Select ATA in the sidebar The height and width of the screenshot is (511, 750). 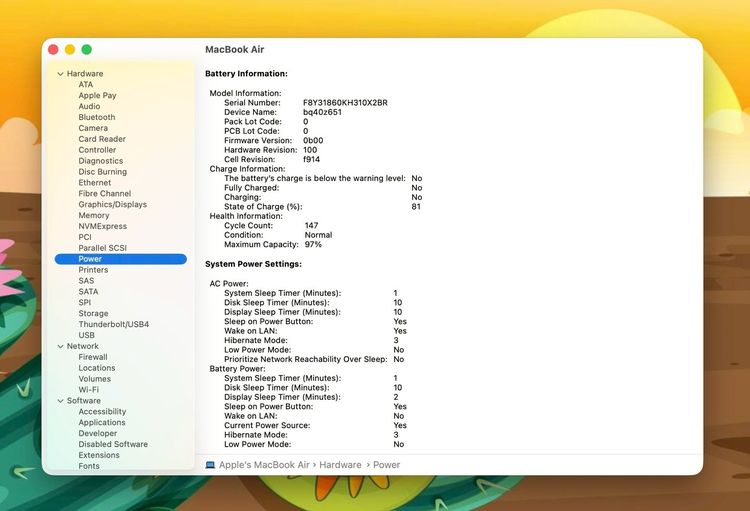point(86,85)
